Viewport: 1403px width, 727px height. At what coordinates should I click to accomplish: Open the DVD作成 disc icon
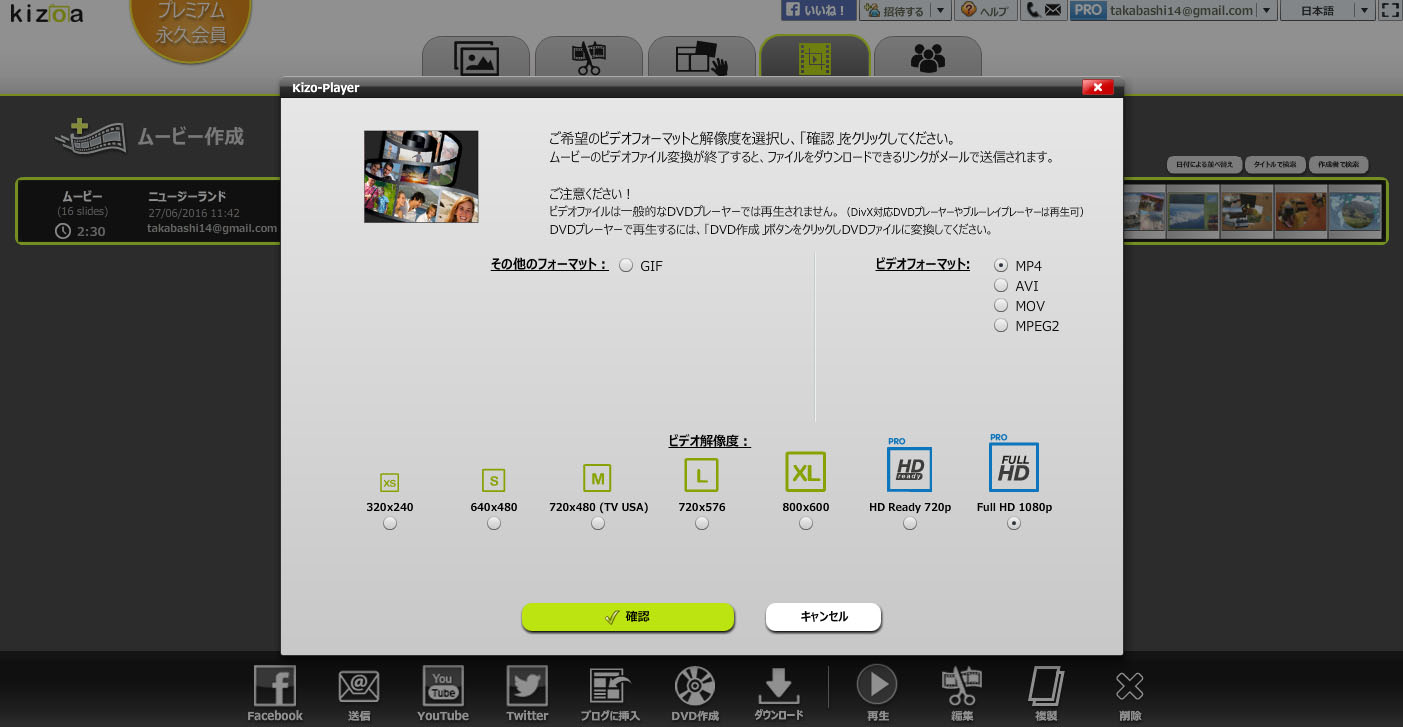(x=695, y=687)
